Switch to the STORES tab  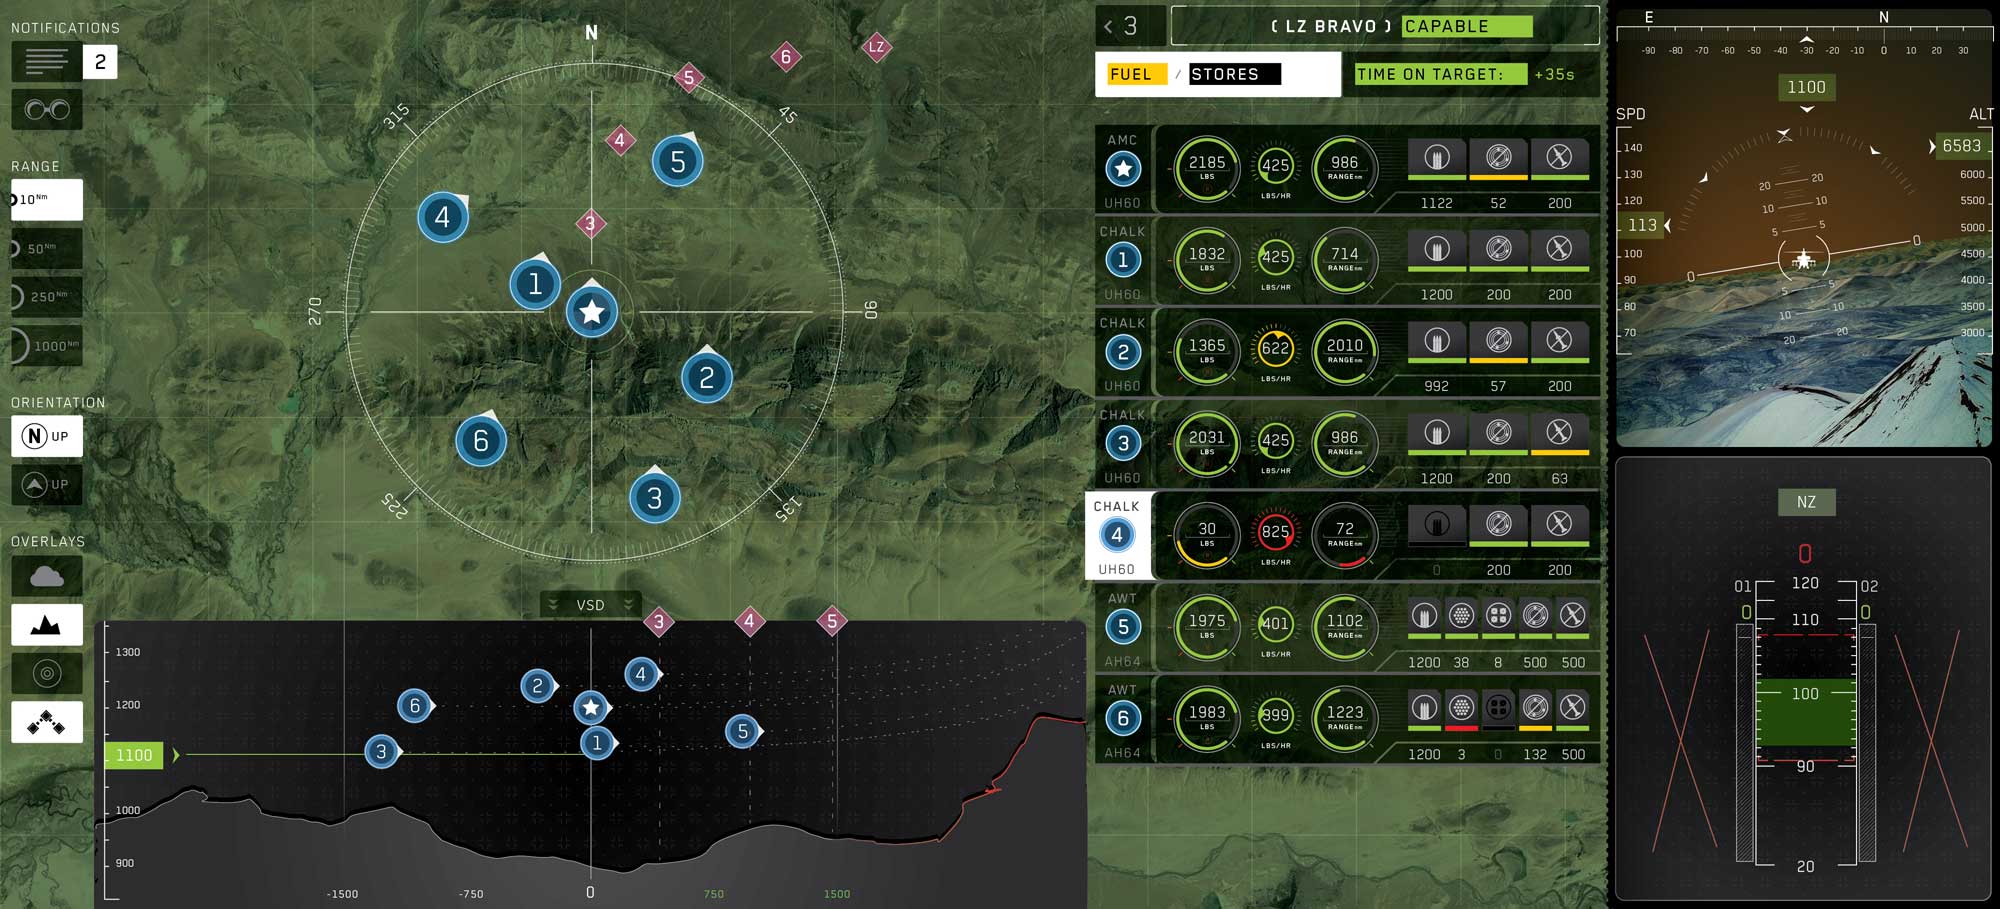1234,74
